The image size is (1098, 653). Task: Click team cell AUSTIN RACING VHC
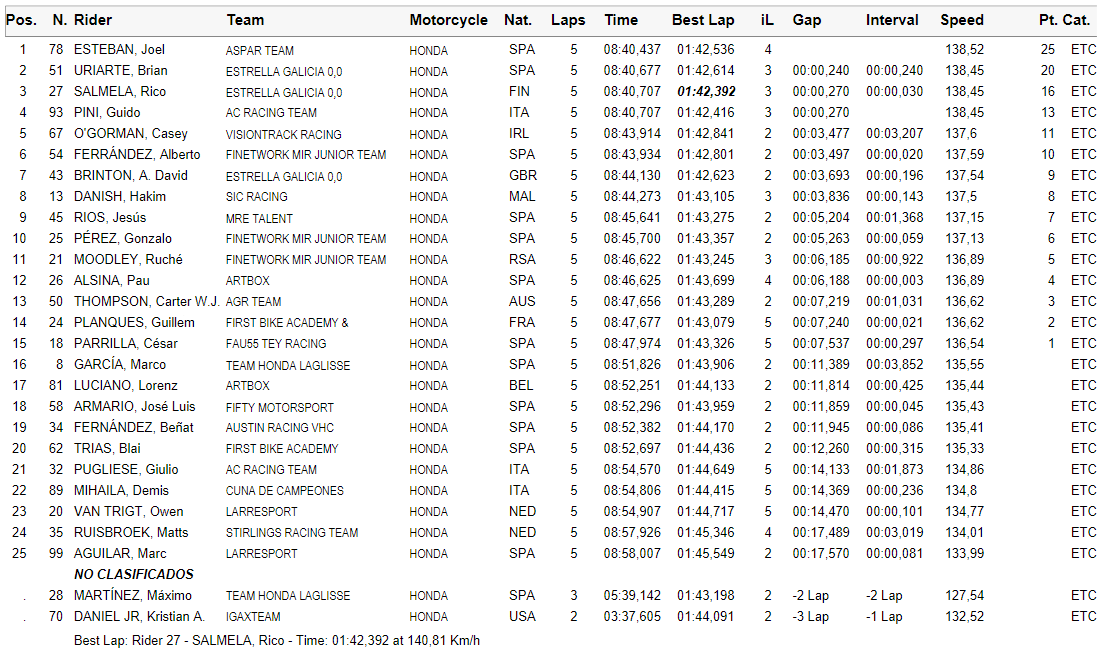tap(280, 428)
